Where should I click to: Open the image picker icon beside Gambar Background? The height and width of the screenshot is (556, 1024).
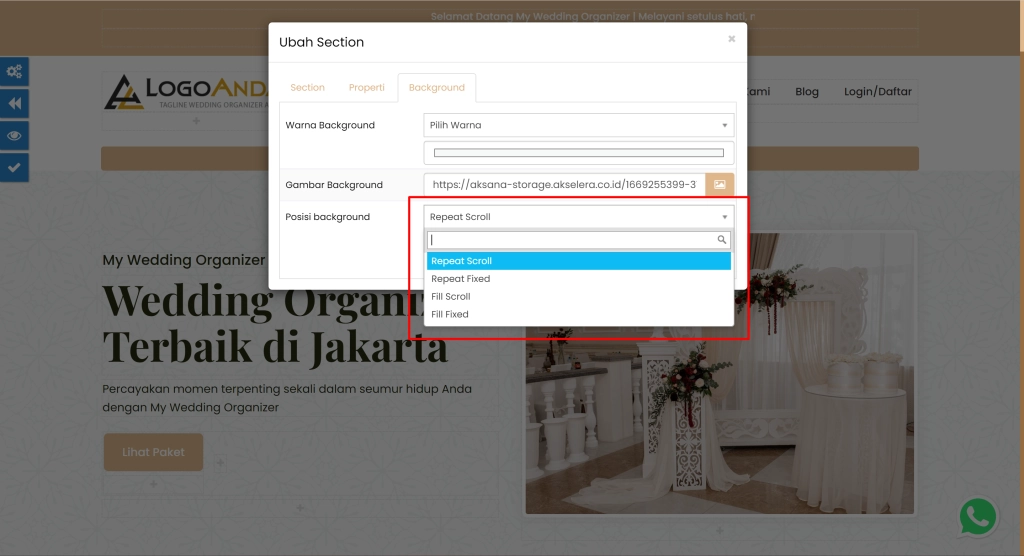click(x=719, y=185)
